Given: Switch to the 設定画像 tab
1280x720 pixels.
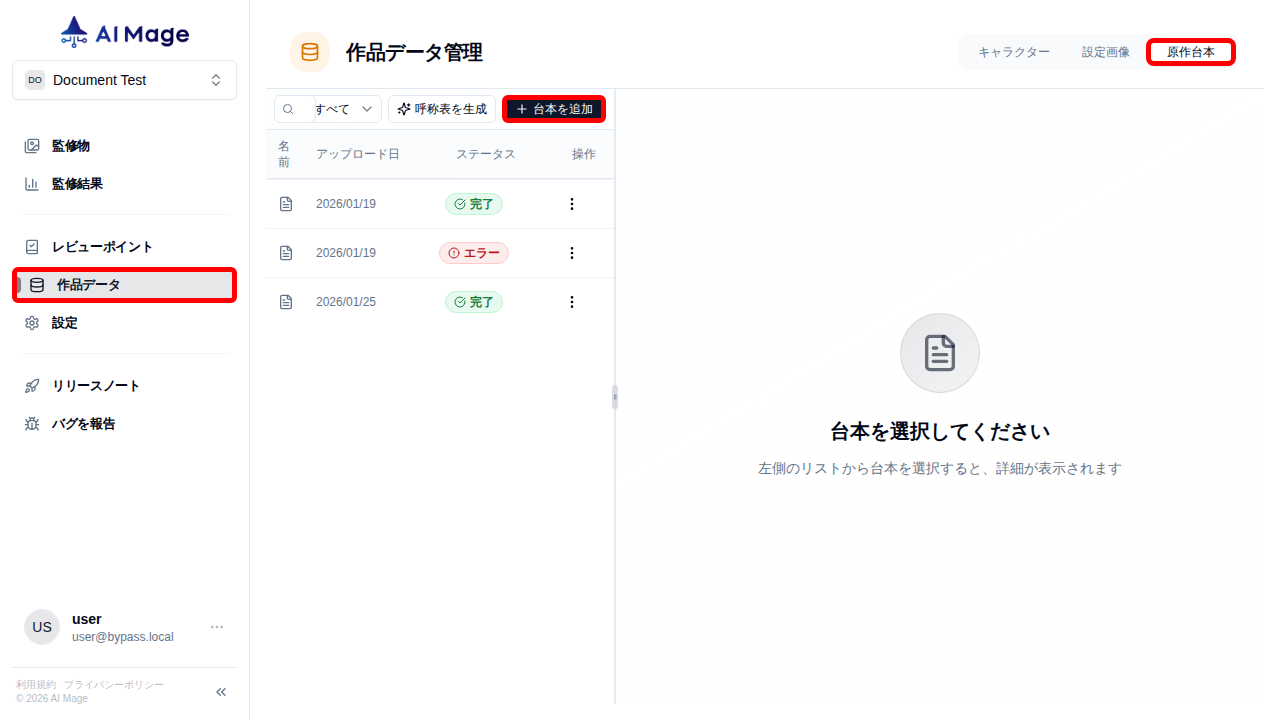Looking at the screenshot, I should pyautogui.click(x=1105, y=51).
